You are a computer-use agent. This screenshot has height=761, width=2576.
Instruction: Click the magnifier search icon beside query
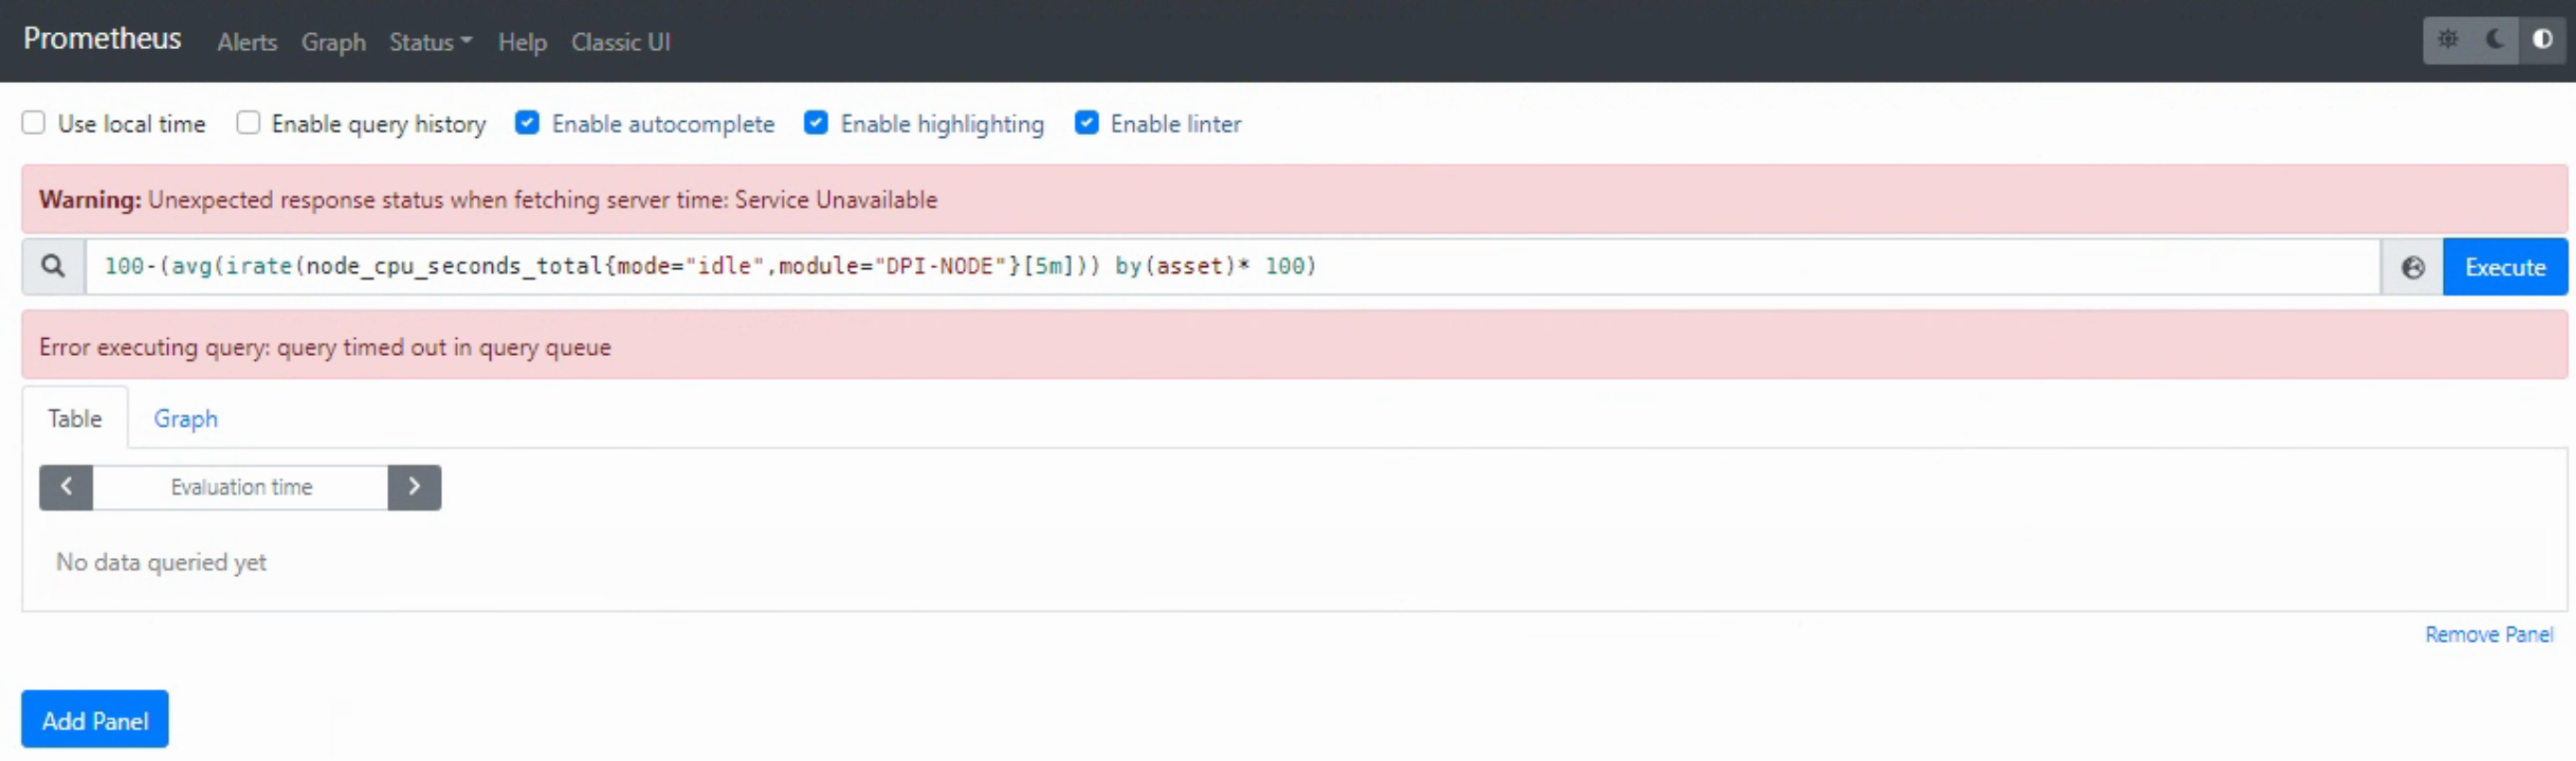(x=53, y=266)
